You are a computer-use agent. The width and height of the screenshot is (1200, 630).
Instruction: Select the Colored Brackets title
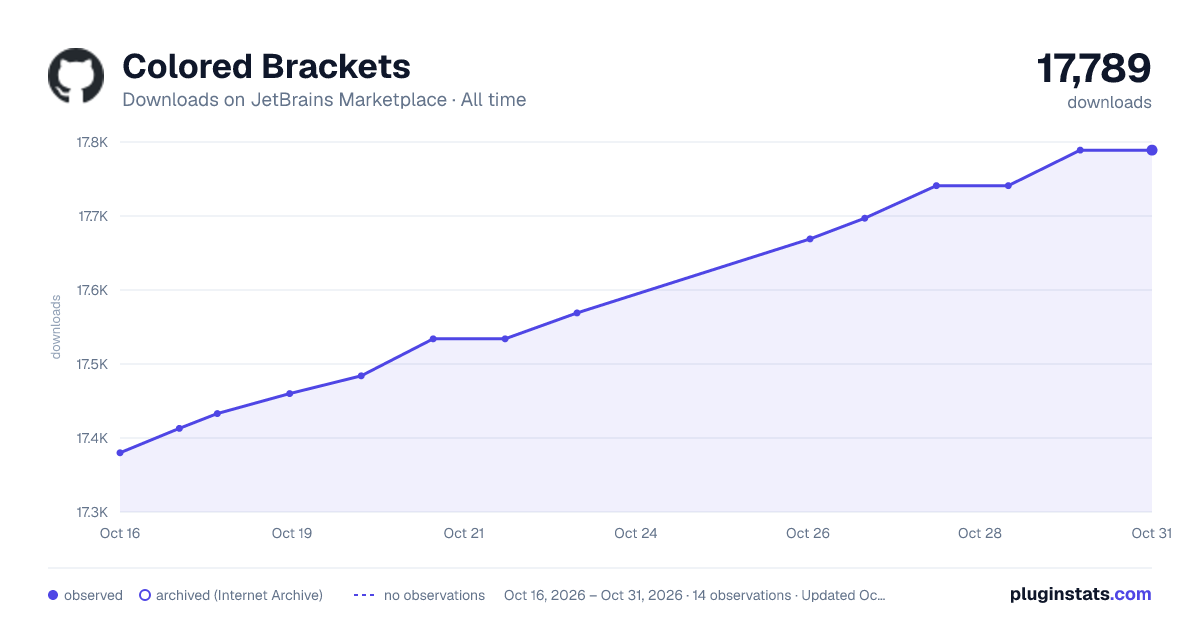[x=266, y=66]
